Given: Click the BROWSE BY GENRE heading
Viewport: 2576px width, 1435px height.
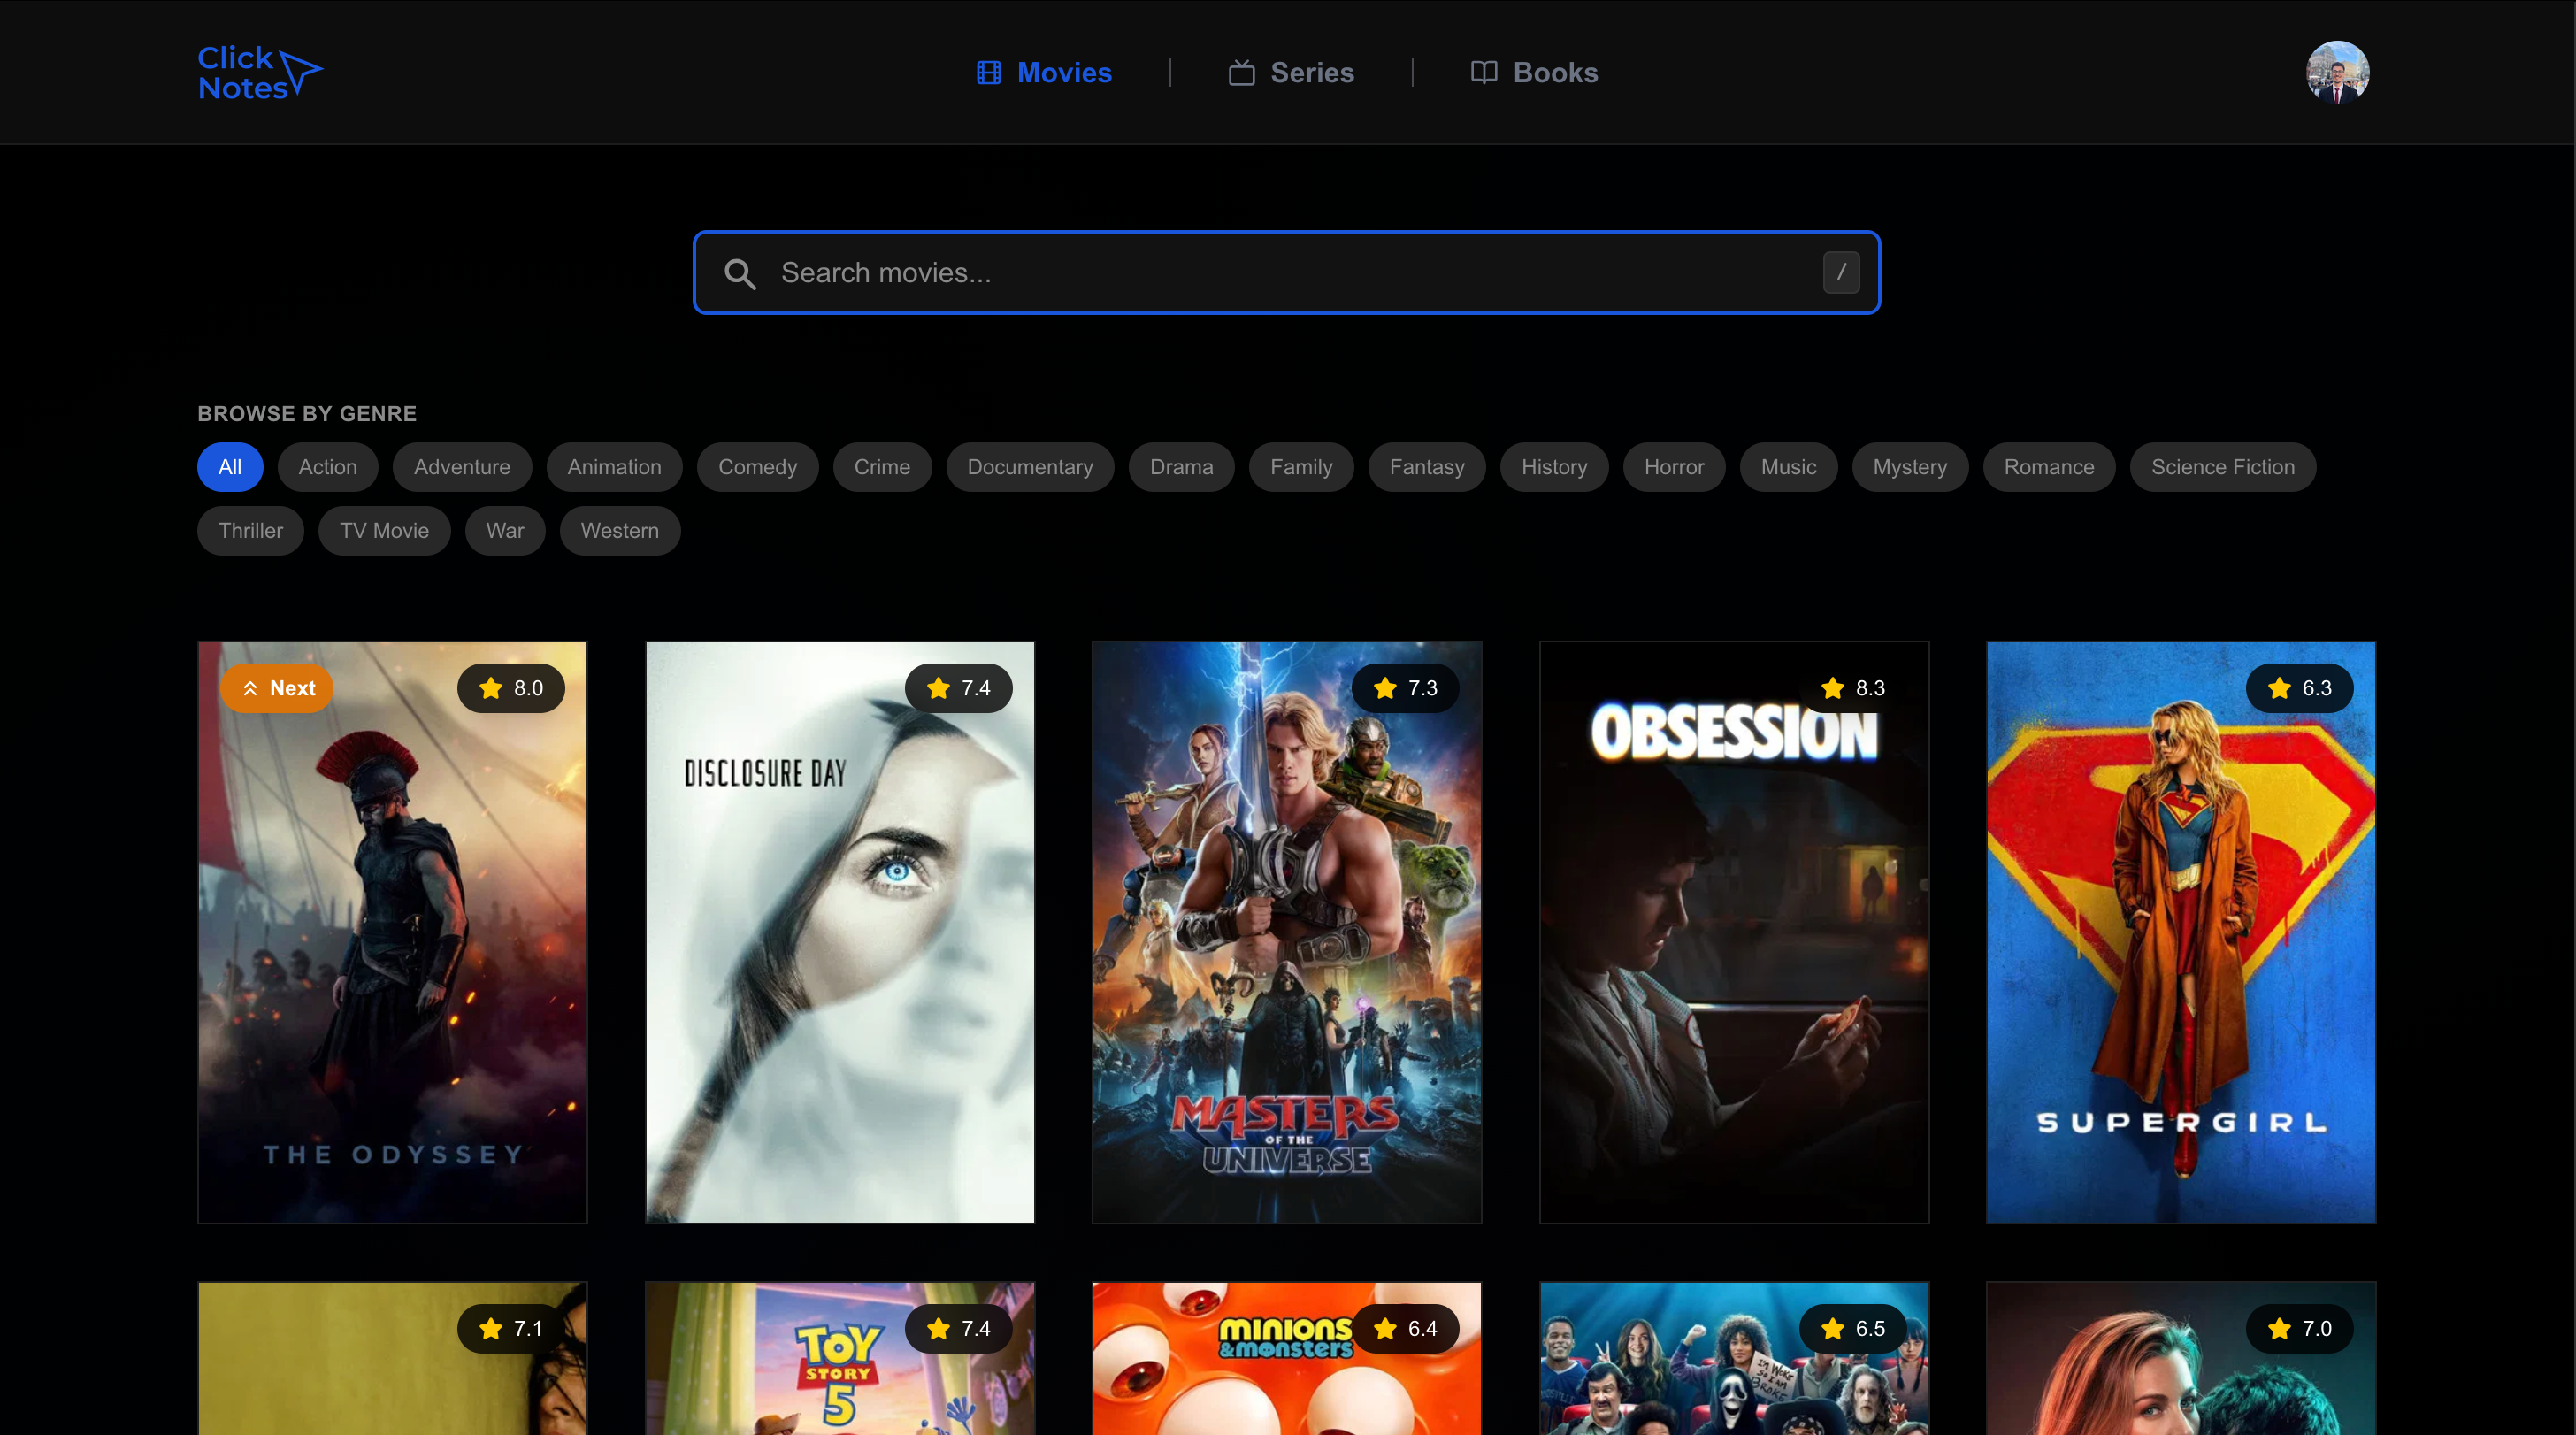Looking at the screenshot, I should pos(307,414).
